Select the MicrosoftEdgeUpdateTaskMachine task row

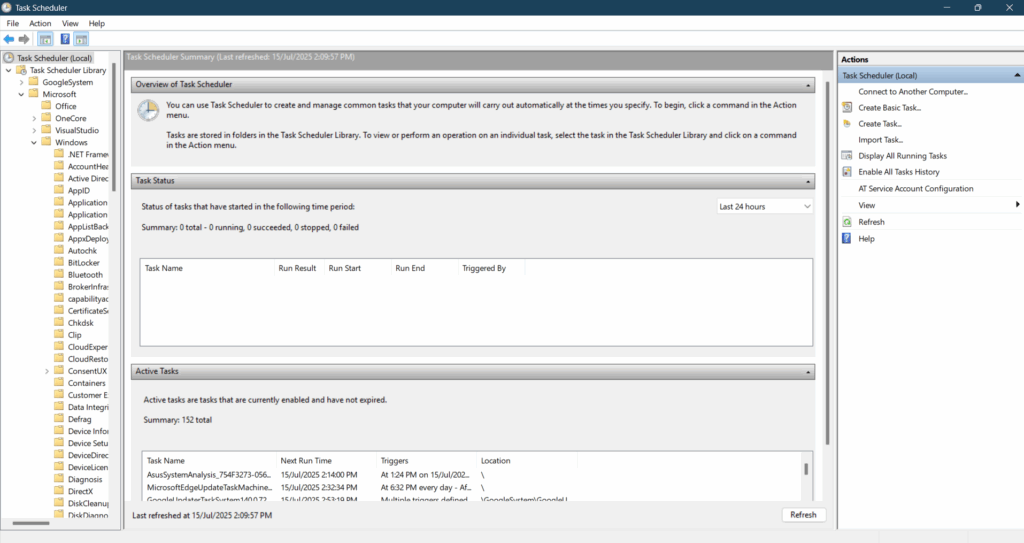click(x=472, y=487)
